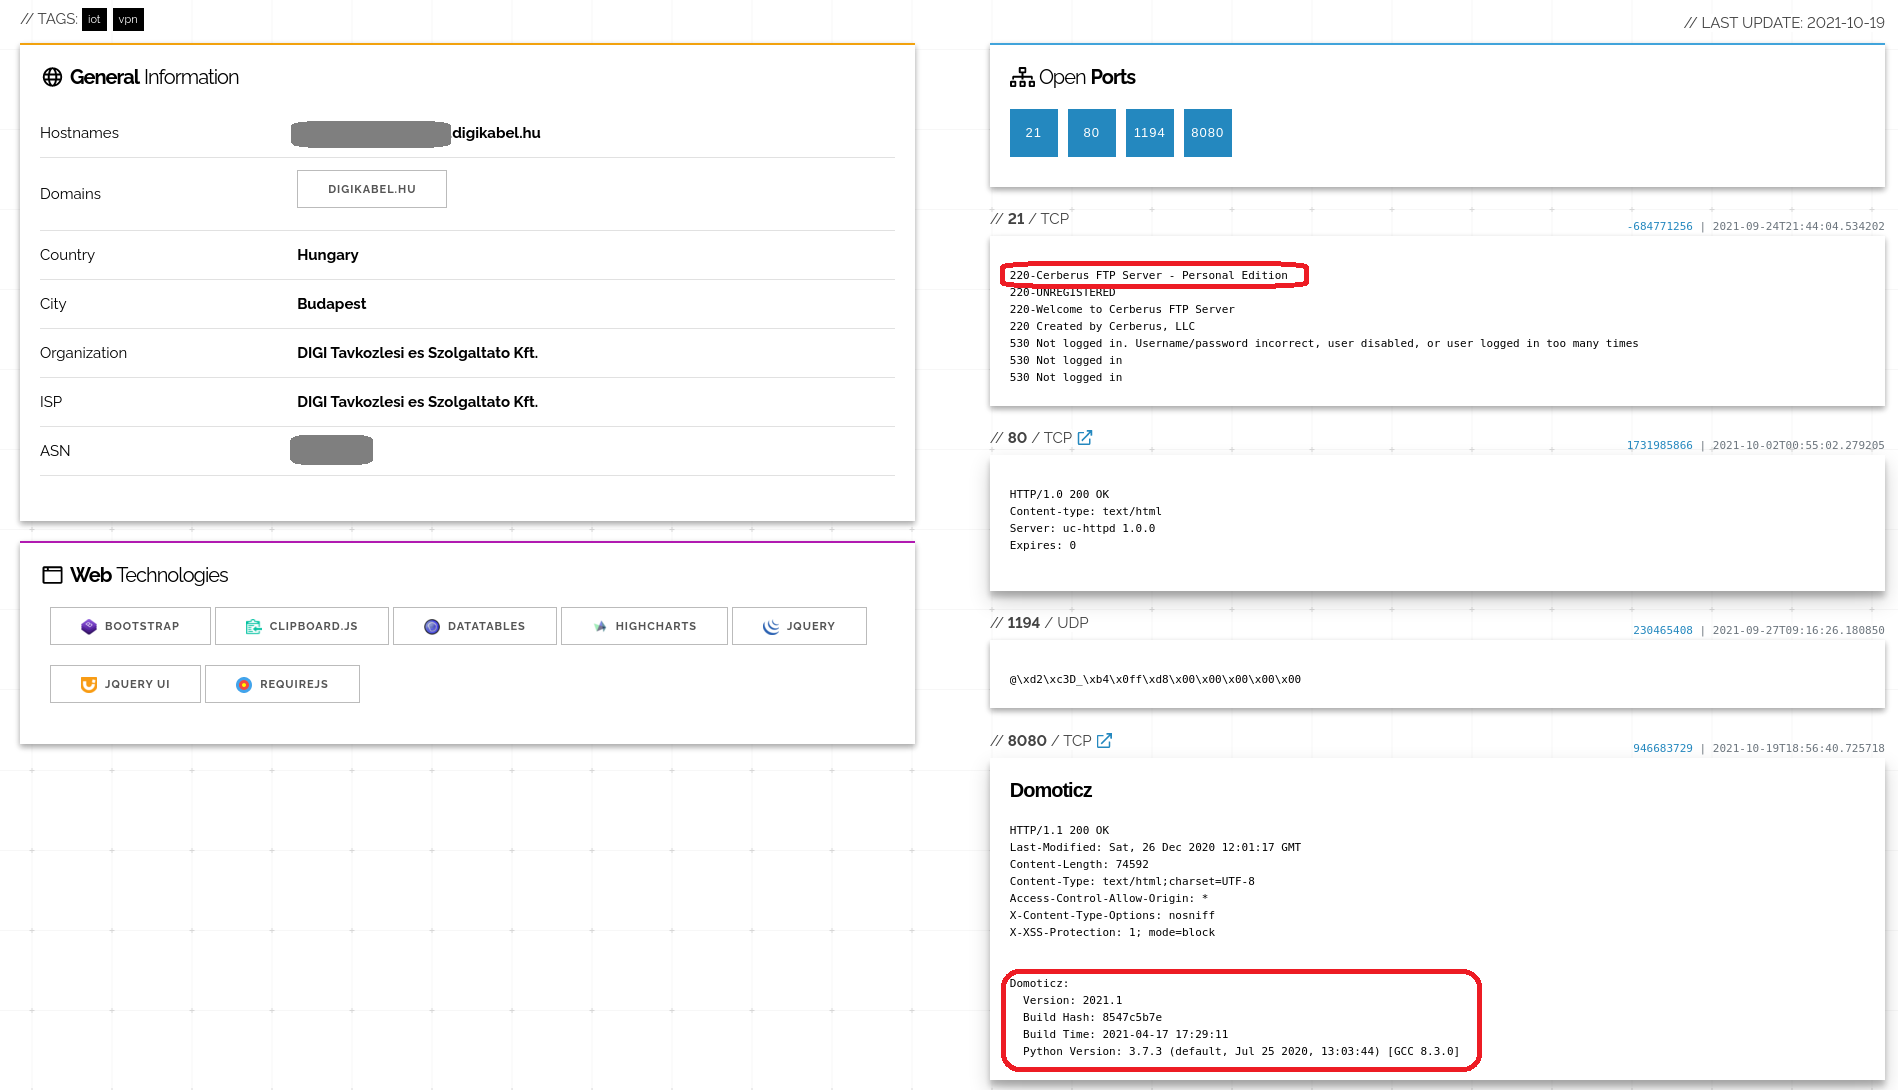1898x1090 pixels.
Task: Click the Hungary country value
Action: pos(327,255)
